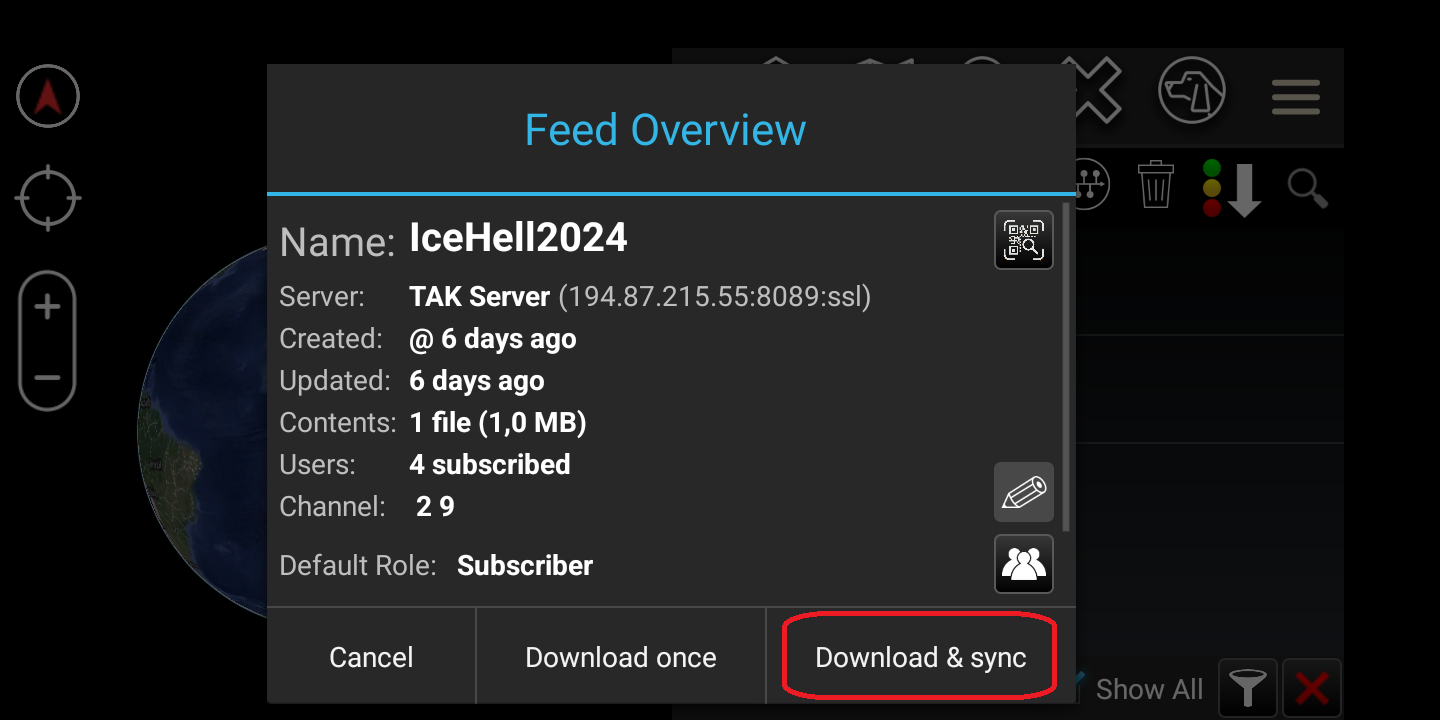
Task: Tap the crosshair self-location icon
Action: [x=47, y=199]
